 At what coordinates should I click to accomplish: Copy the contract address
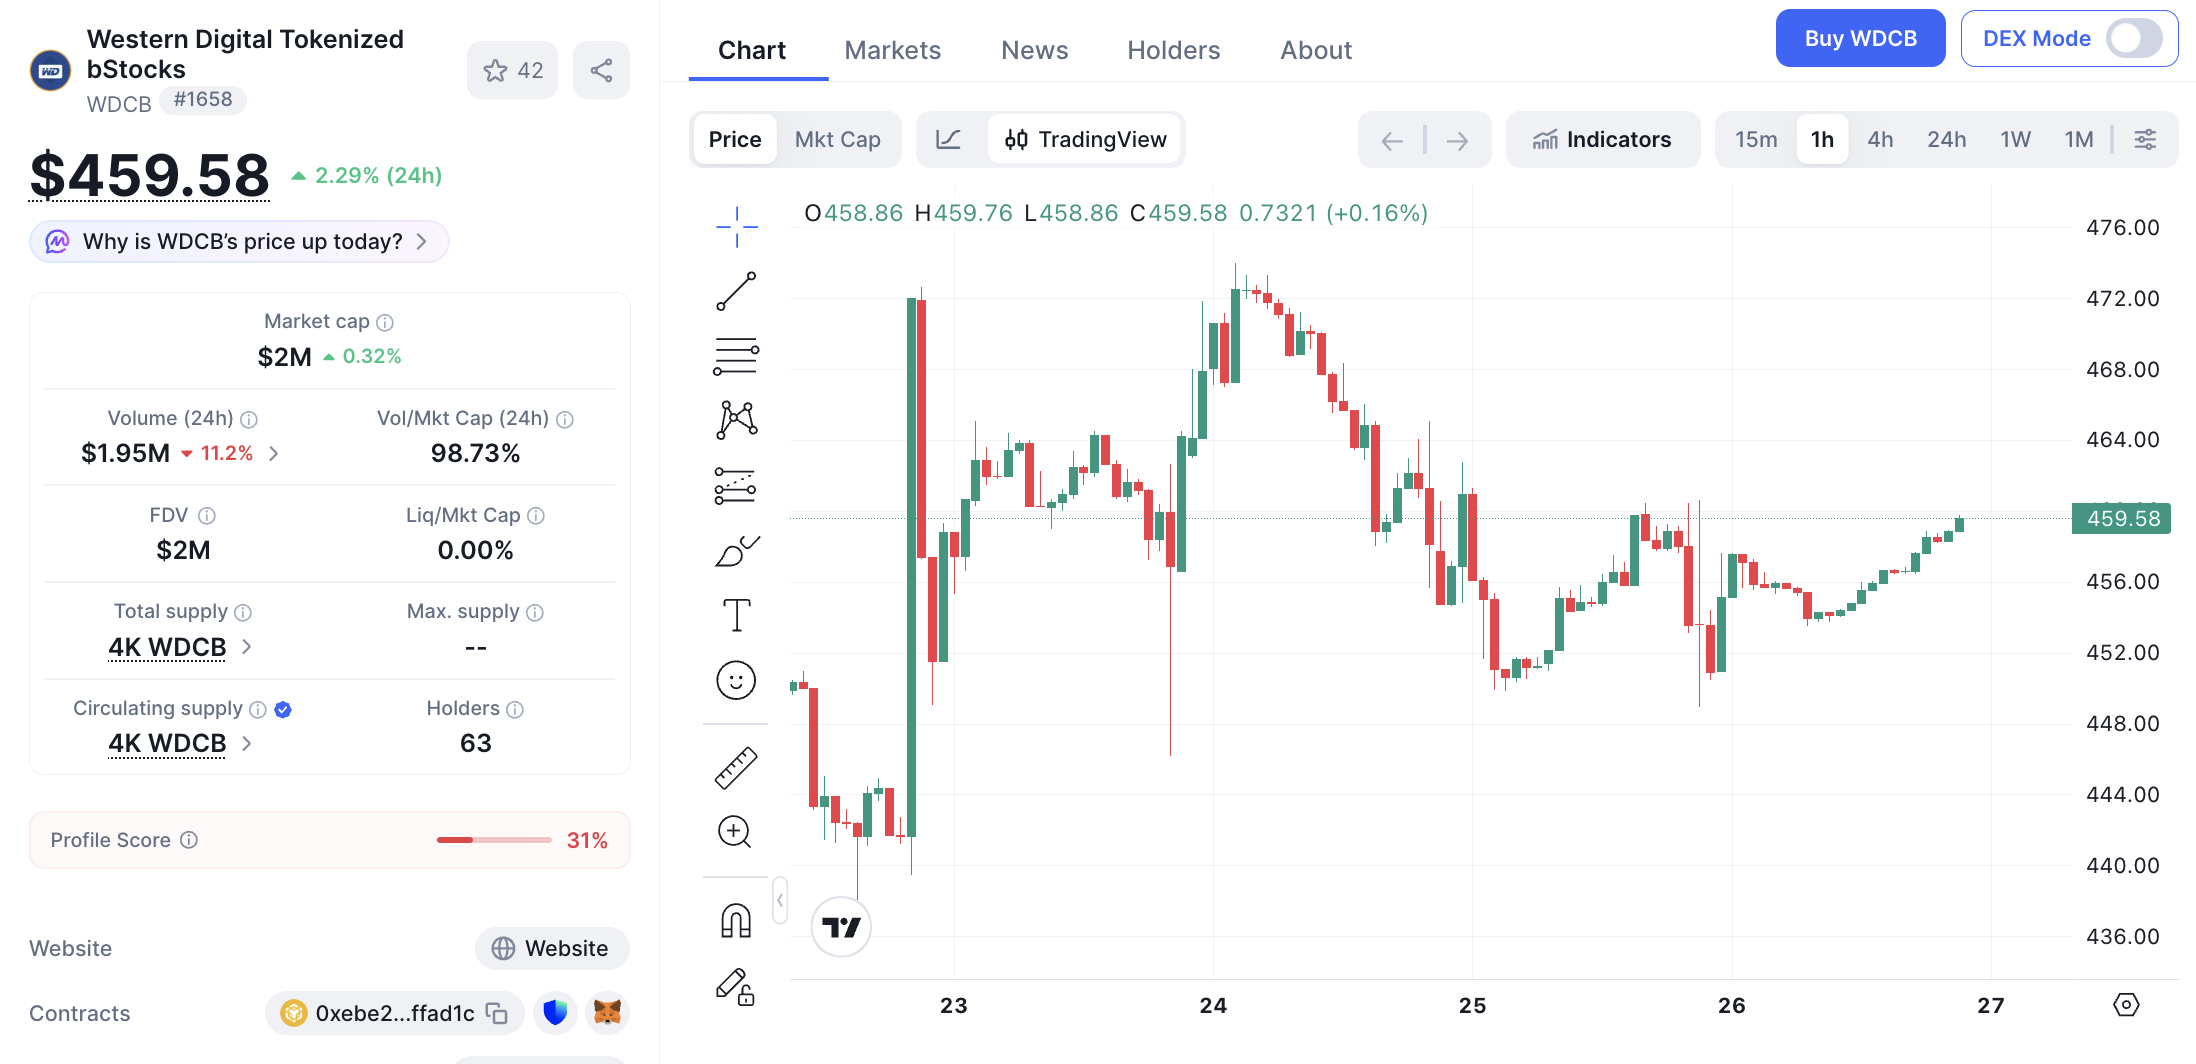tap(497, 1013)
